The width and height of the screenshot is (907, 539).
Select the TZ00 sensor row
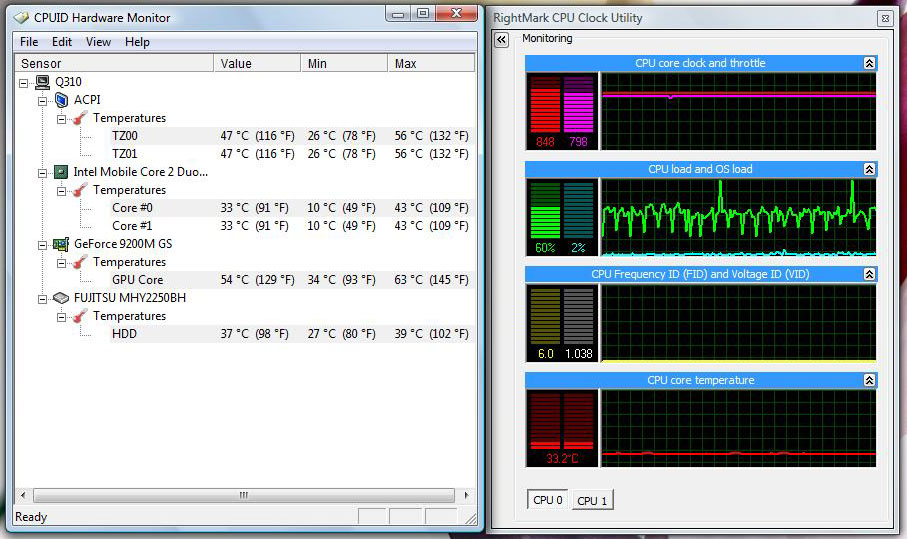pos(293,136)
